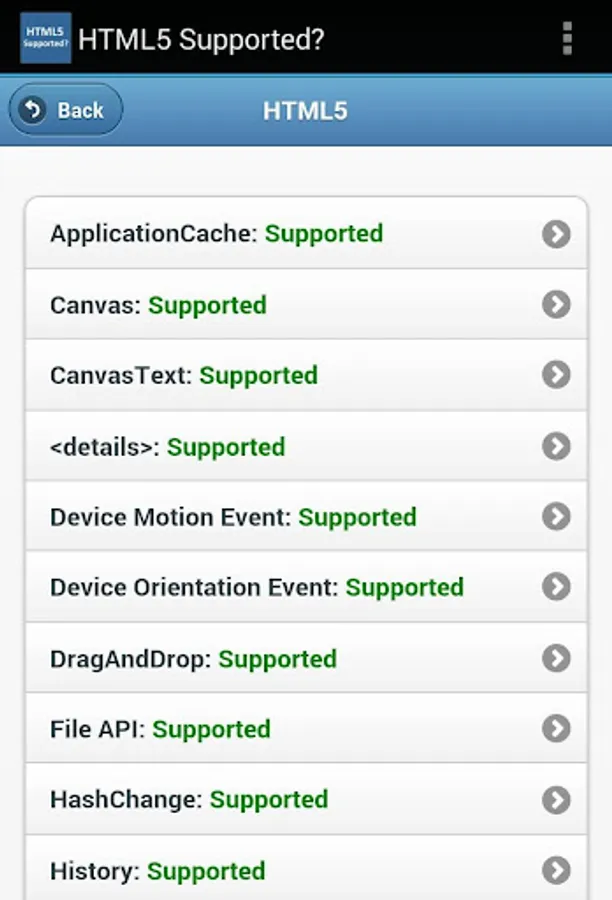Image resolution: width=612 pixels, height=900 pixels.
Task: Hit the arrow icon on details row
Action: [x=556, y=446]
